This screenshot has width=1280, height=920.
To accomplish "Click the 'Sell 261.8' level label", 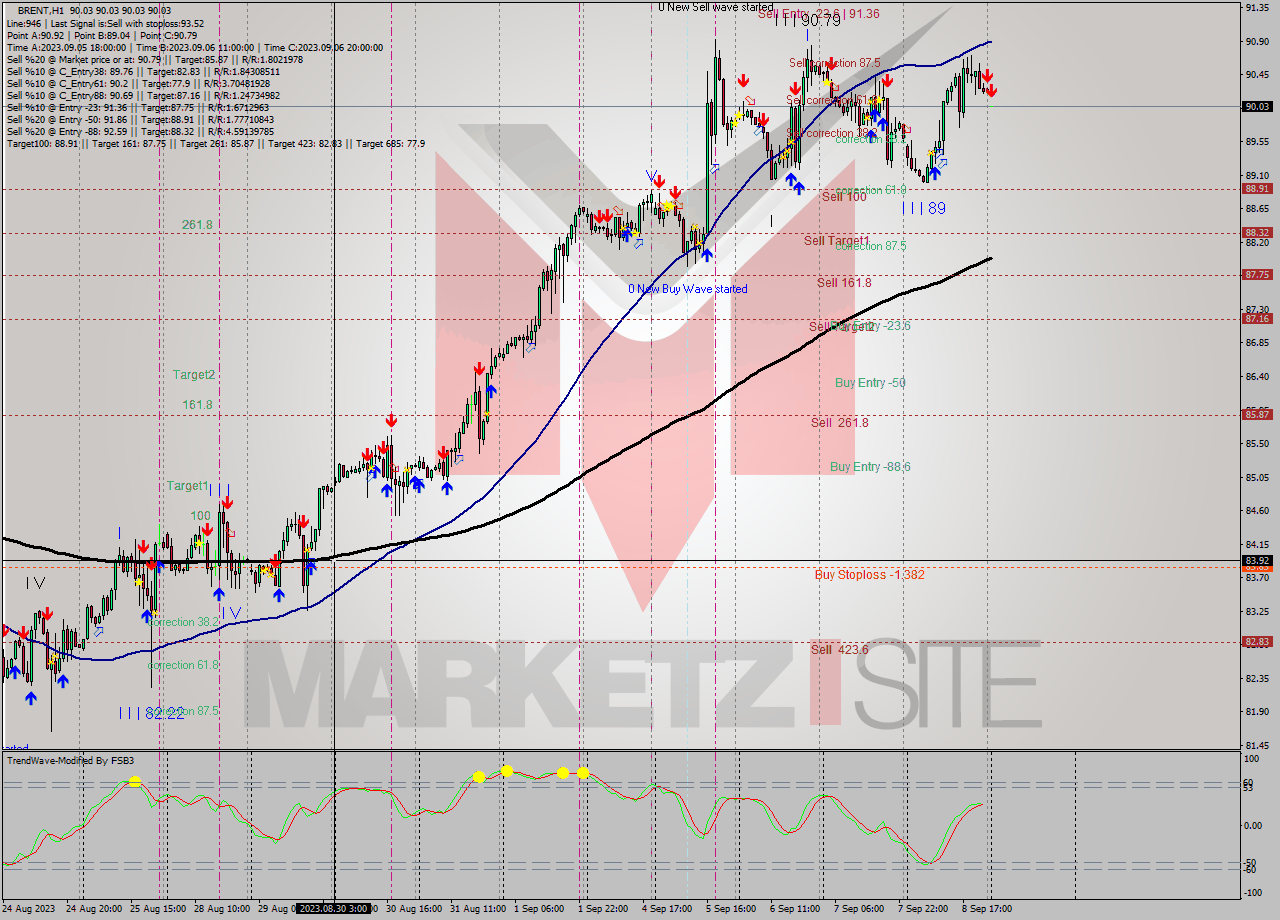I will click(x=839, y=423).
